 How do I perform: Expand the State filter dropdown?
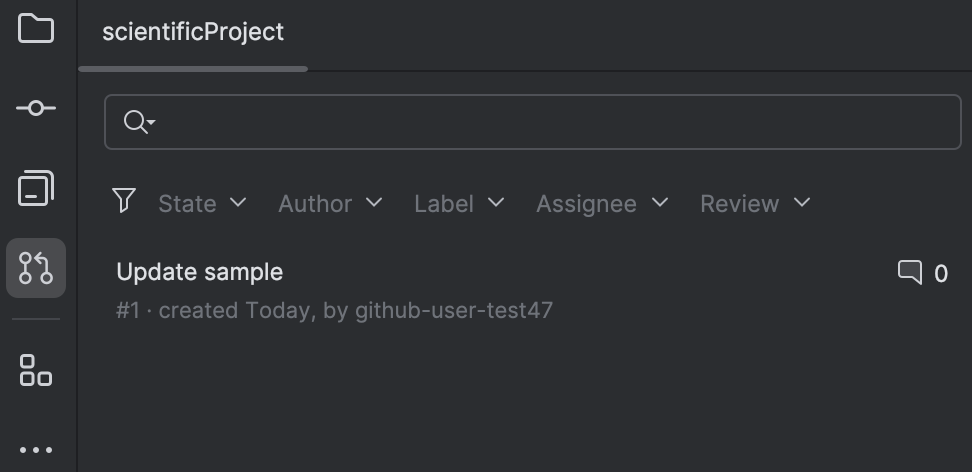[x=202, y=203]
